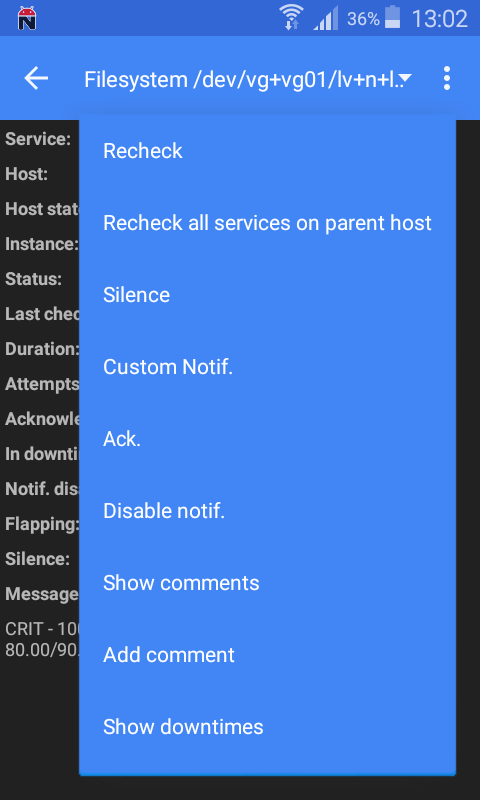This screenshot has width=480, height=800.
Task: Tap the signal strength icon
Action: click(325, 19)
